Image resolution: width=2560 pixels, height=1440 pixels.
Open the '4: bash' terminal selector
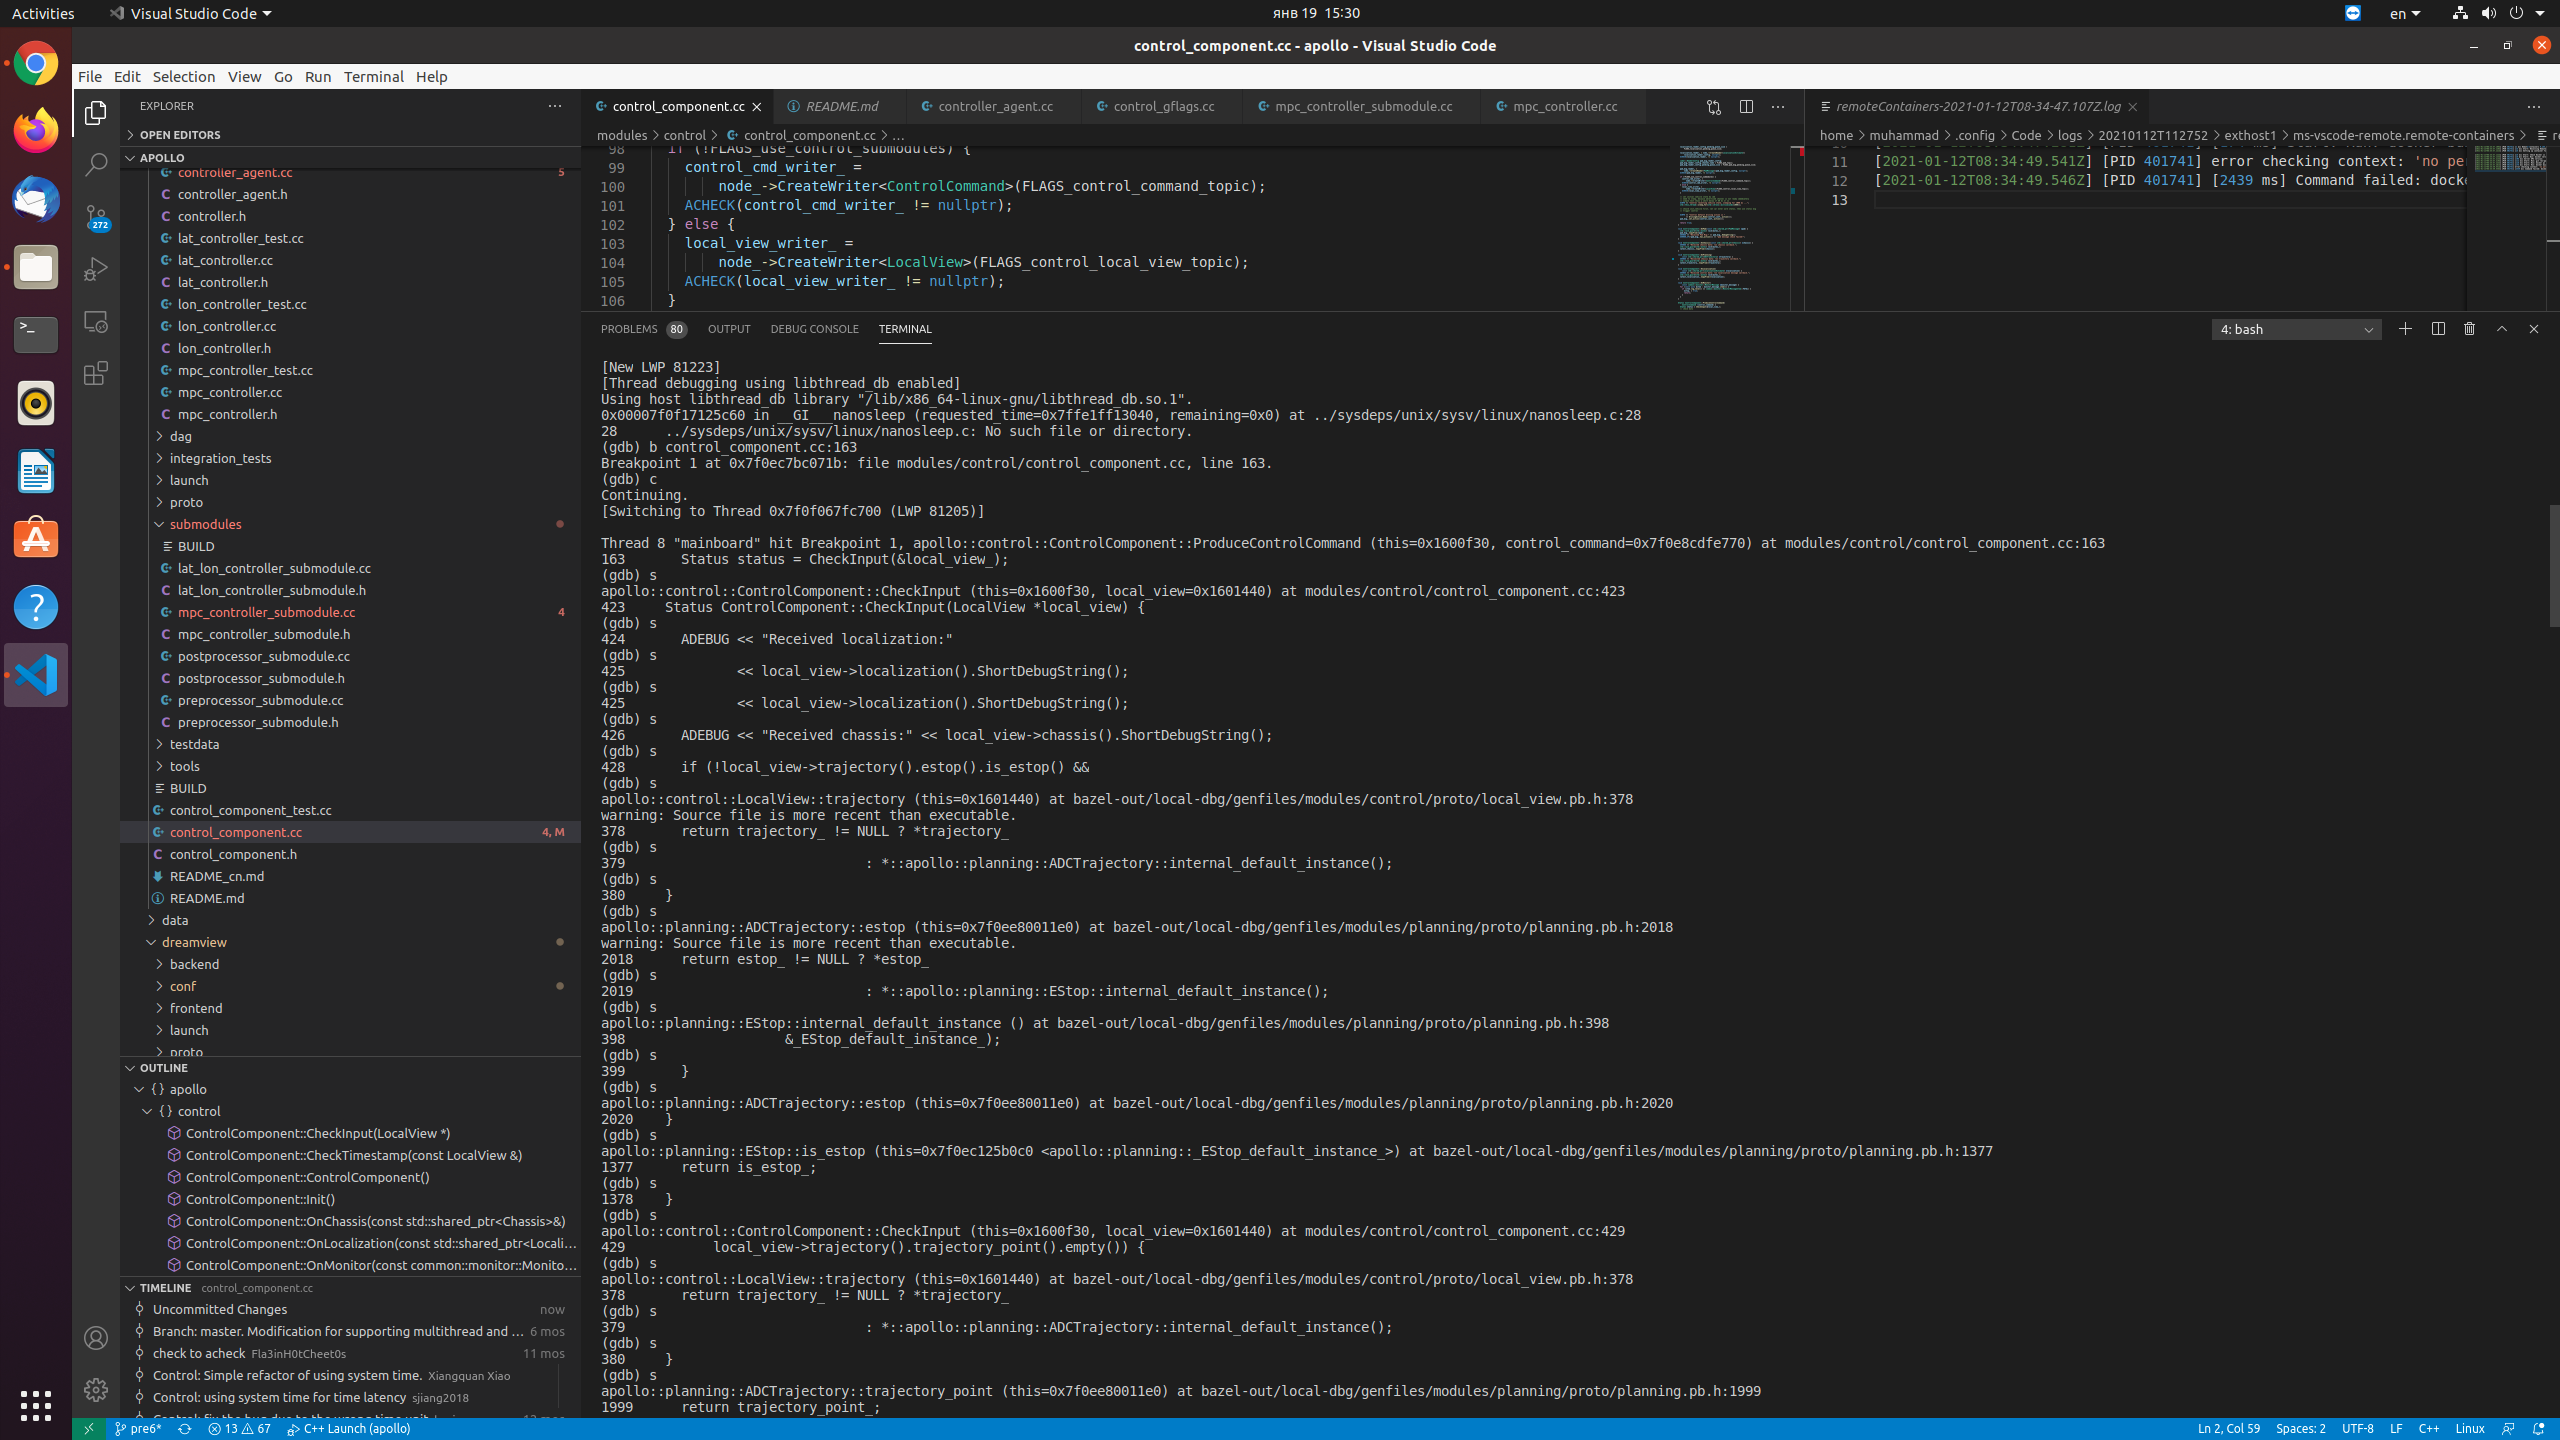pos(2295,328)
